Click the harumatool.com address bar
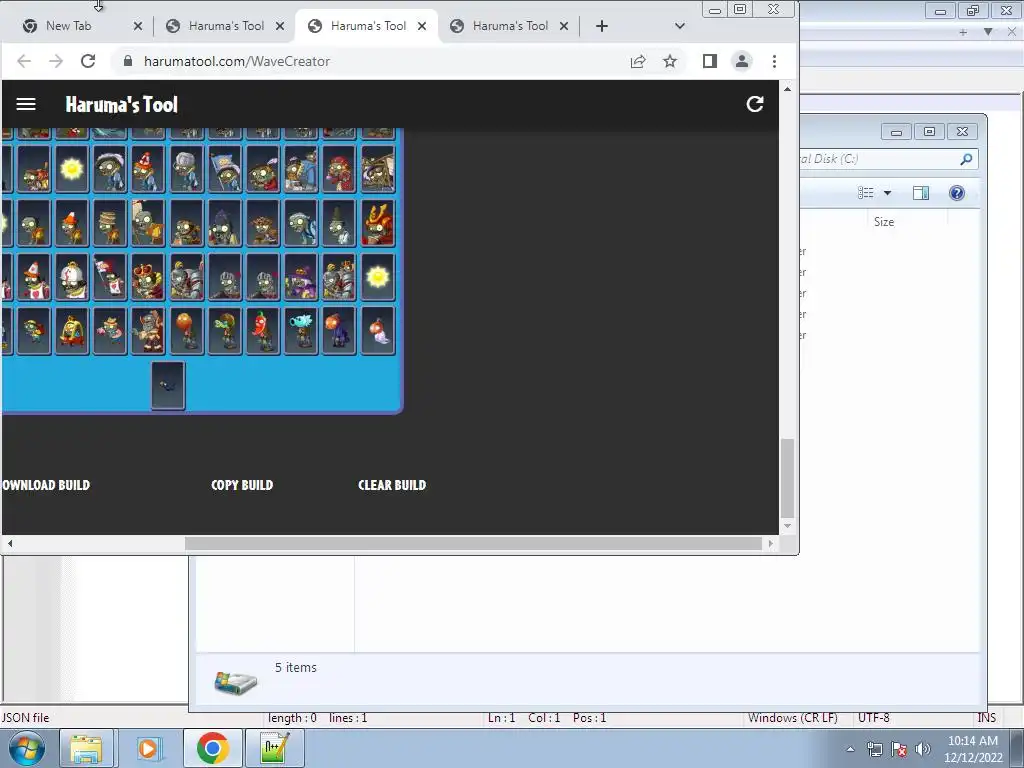 (372, 61)
